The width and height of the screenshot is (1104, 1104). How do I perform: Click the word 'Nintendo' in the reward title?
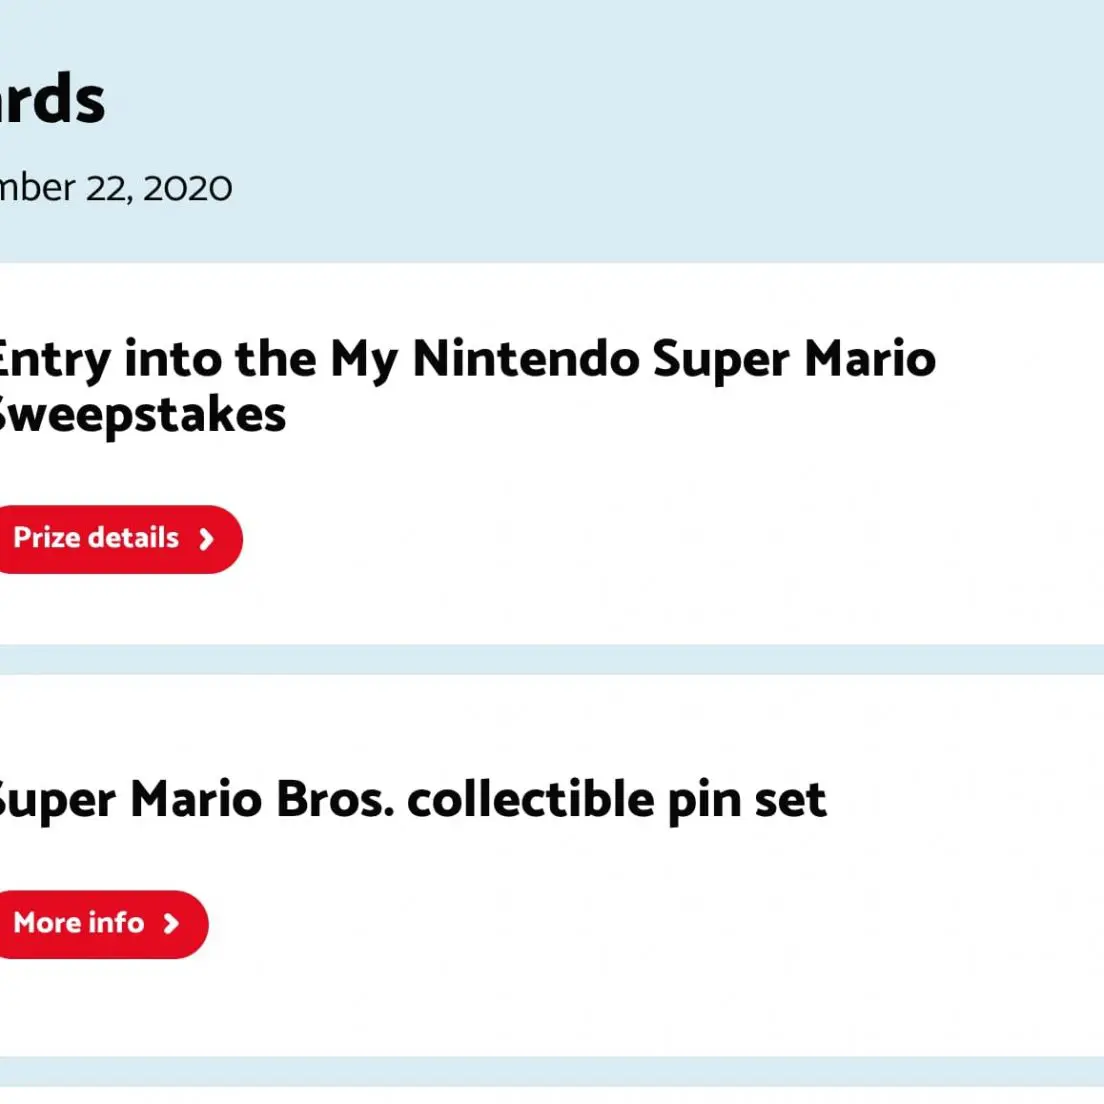526,359
